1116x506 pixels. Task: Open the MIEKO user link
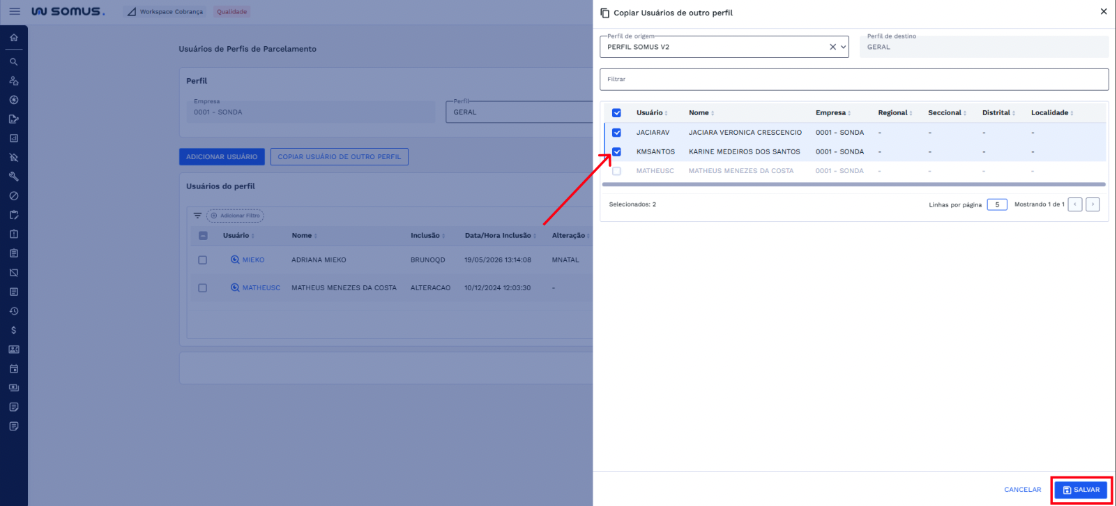253,260
